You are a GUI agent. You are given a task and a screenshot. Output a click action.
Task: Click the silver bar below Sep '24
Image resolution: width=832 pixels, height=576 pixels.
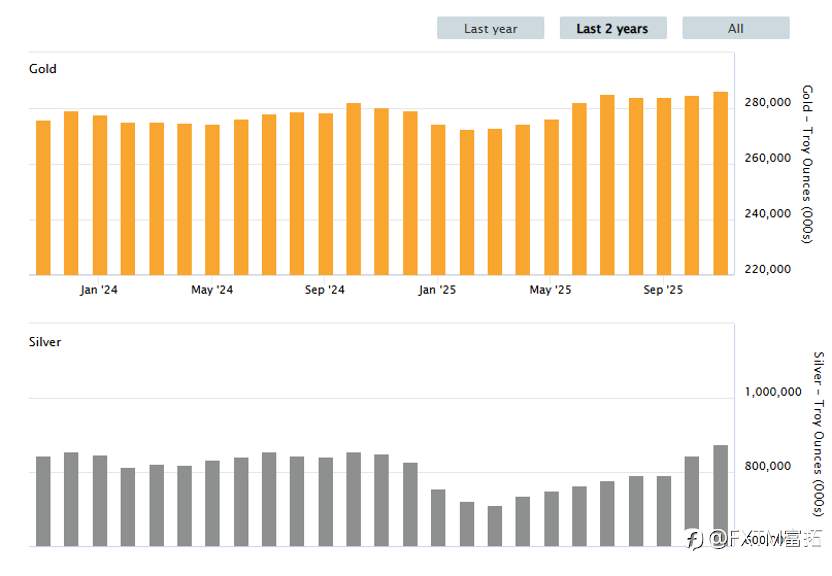click(325, 502)
